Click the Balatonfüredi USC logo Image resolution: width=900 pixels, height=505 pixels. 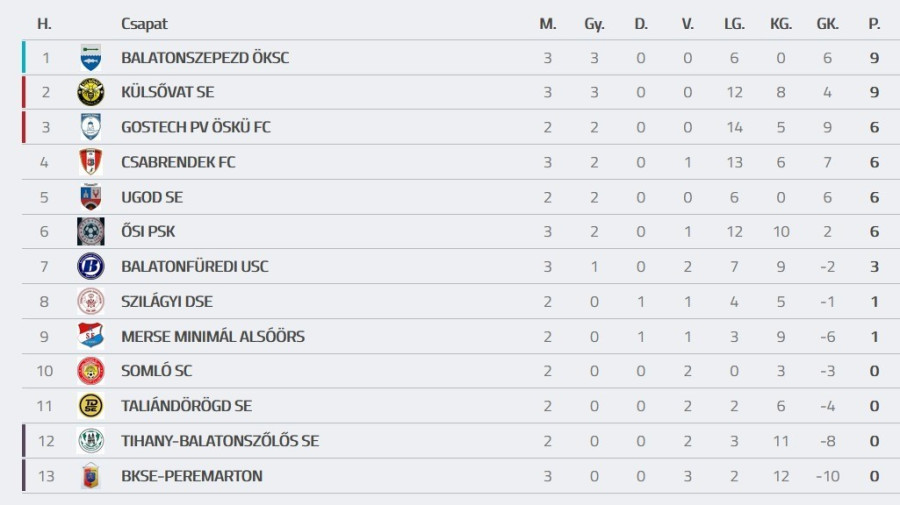91,266
